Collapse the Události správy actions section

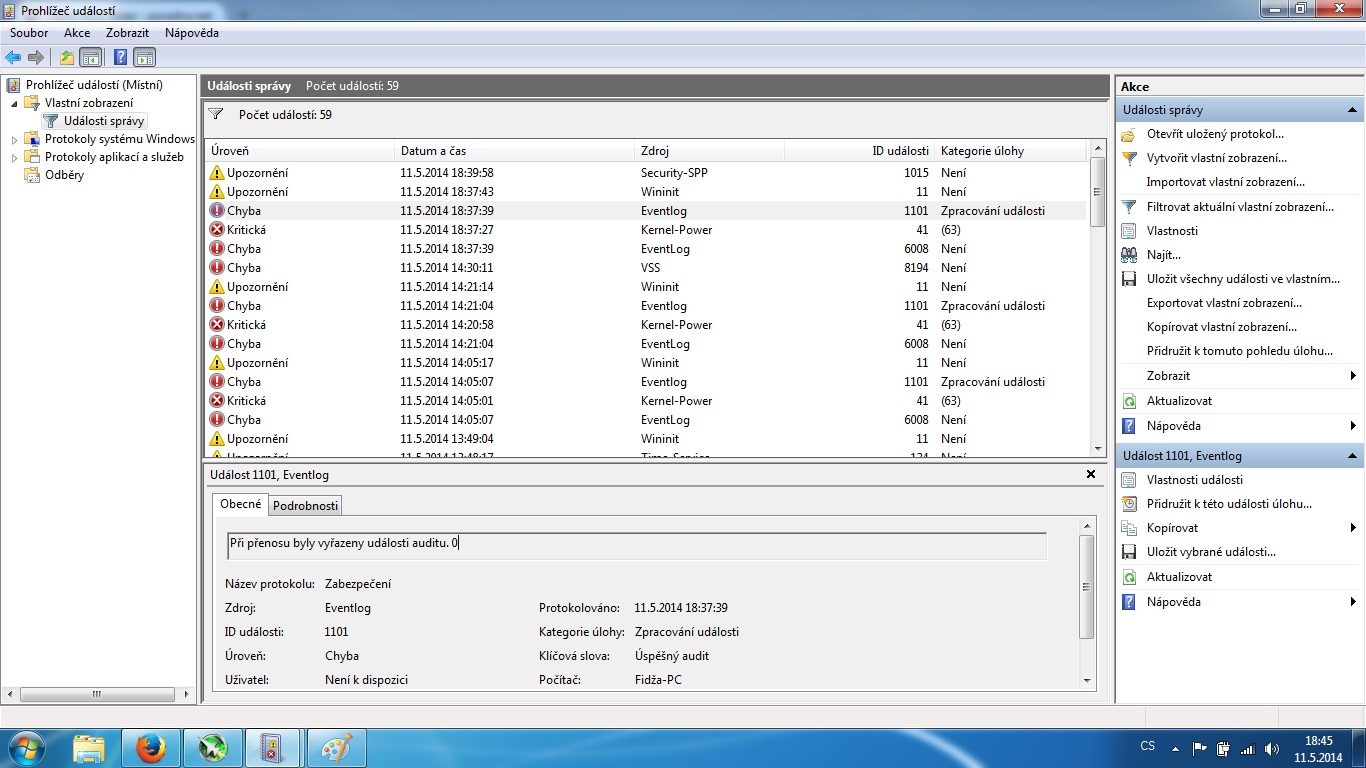tap(1353, 110)
